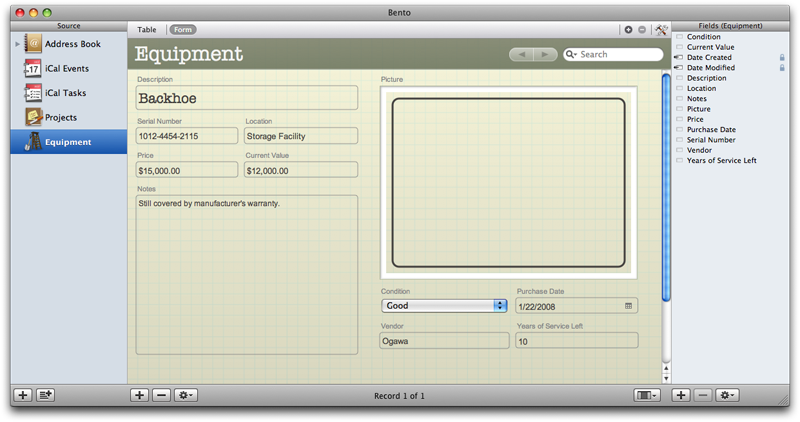Edit the Description field Backhoe
The image size is (800, 422).
[x=247, y=98]
